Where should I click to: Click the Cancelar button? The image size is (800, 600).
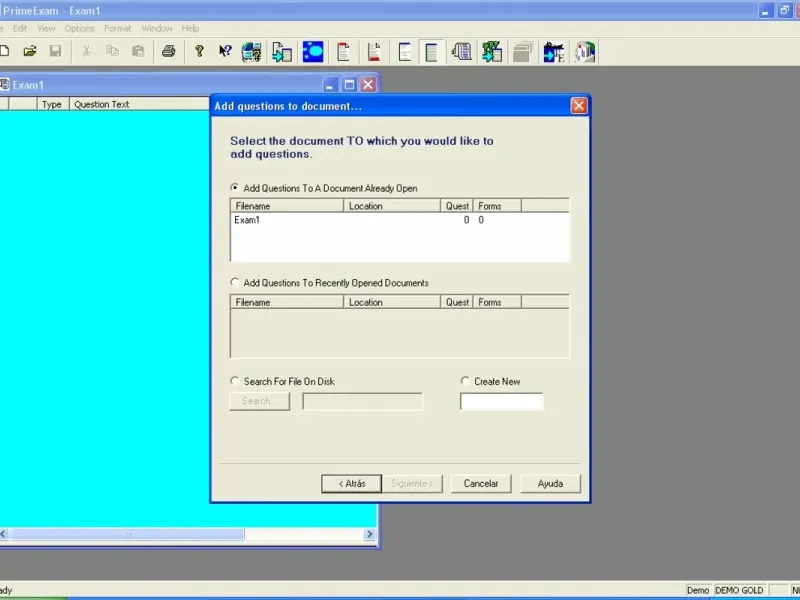click(x=481, y=484)
